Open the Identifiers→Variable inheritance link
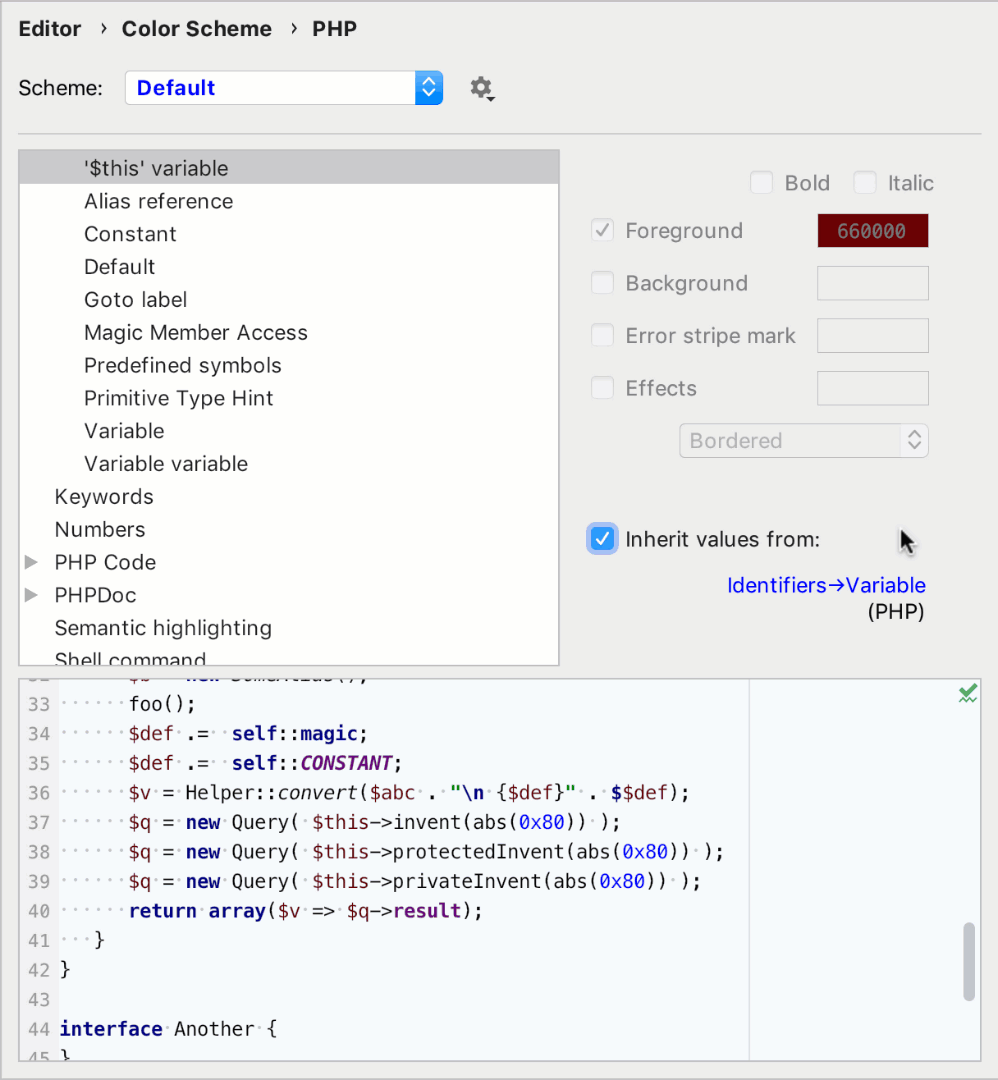The image size is (998, 1080). pyautogui.click(x=826, y=585)
